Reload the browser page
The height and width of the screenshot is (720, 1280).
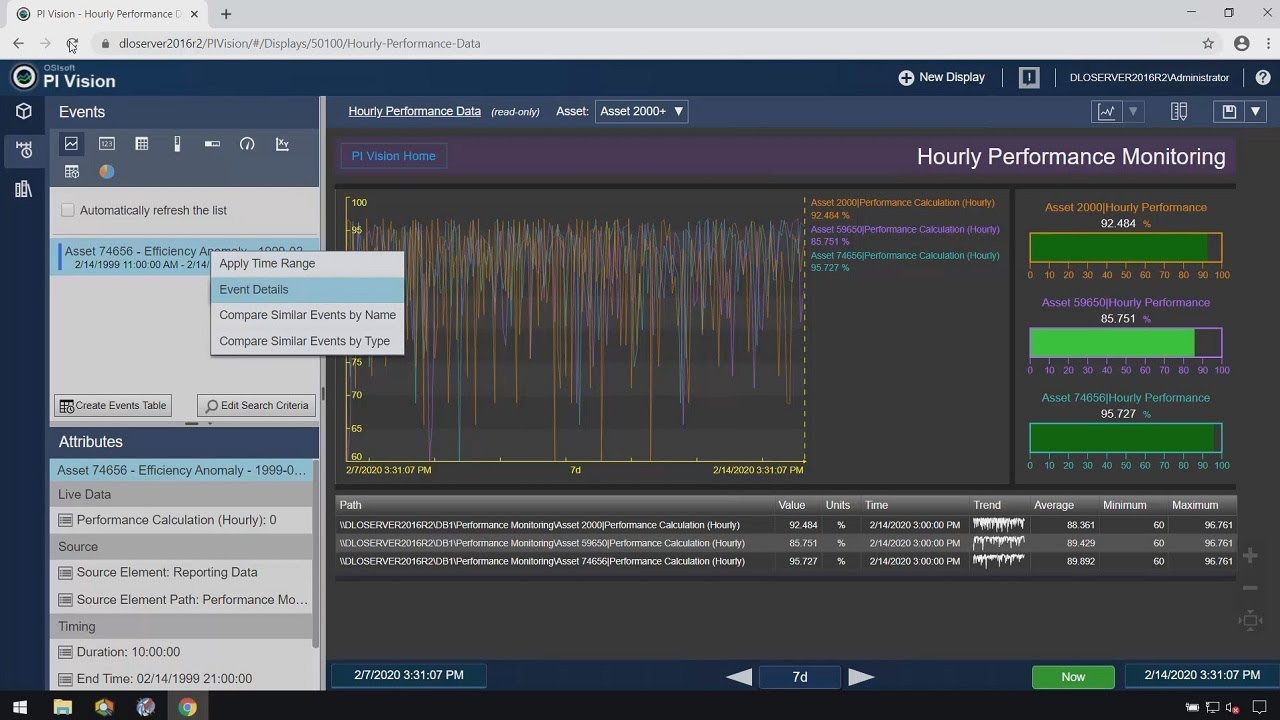tap(72, 44)
